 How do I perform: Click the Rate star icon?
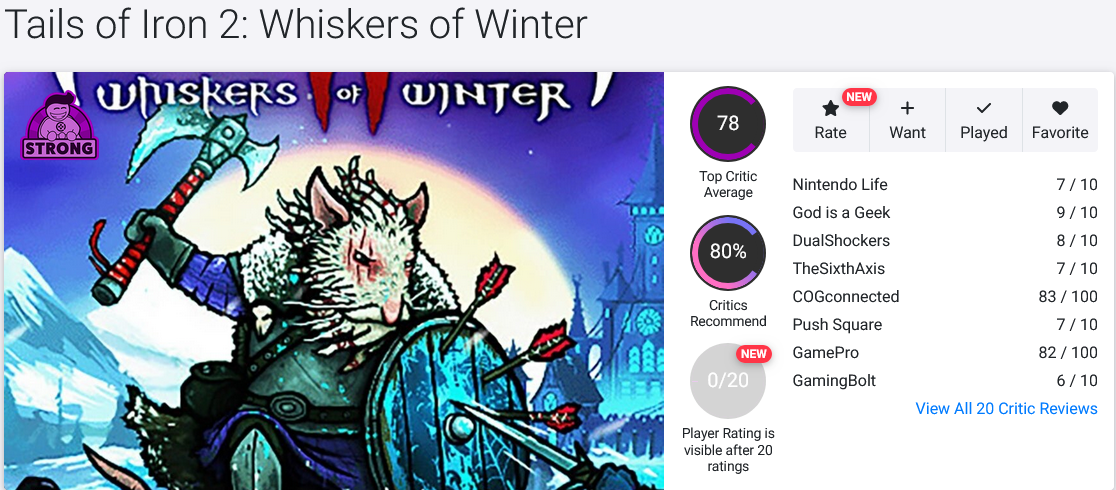pyautogui.click(x=830, y=109)
